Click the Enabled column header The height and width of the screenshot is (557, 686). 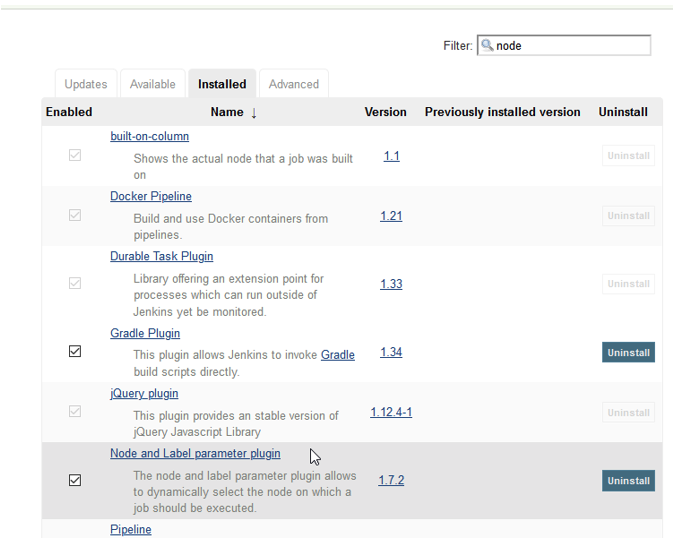tap(69, 112)
